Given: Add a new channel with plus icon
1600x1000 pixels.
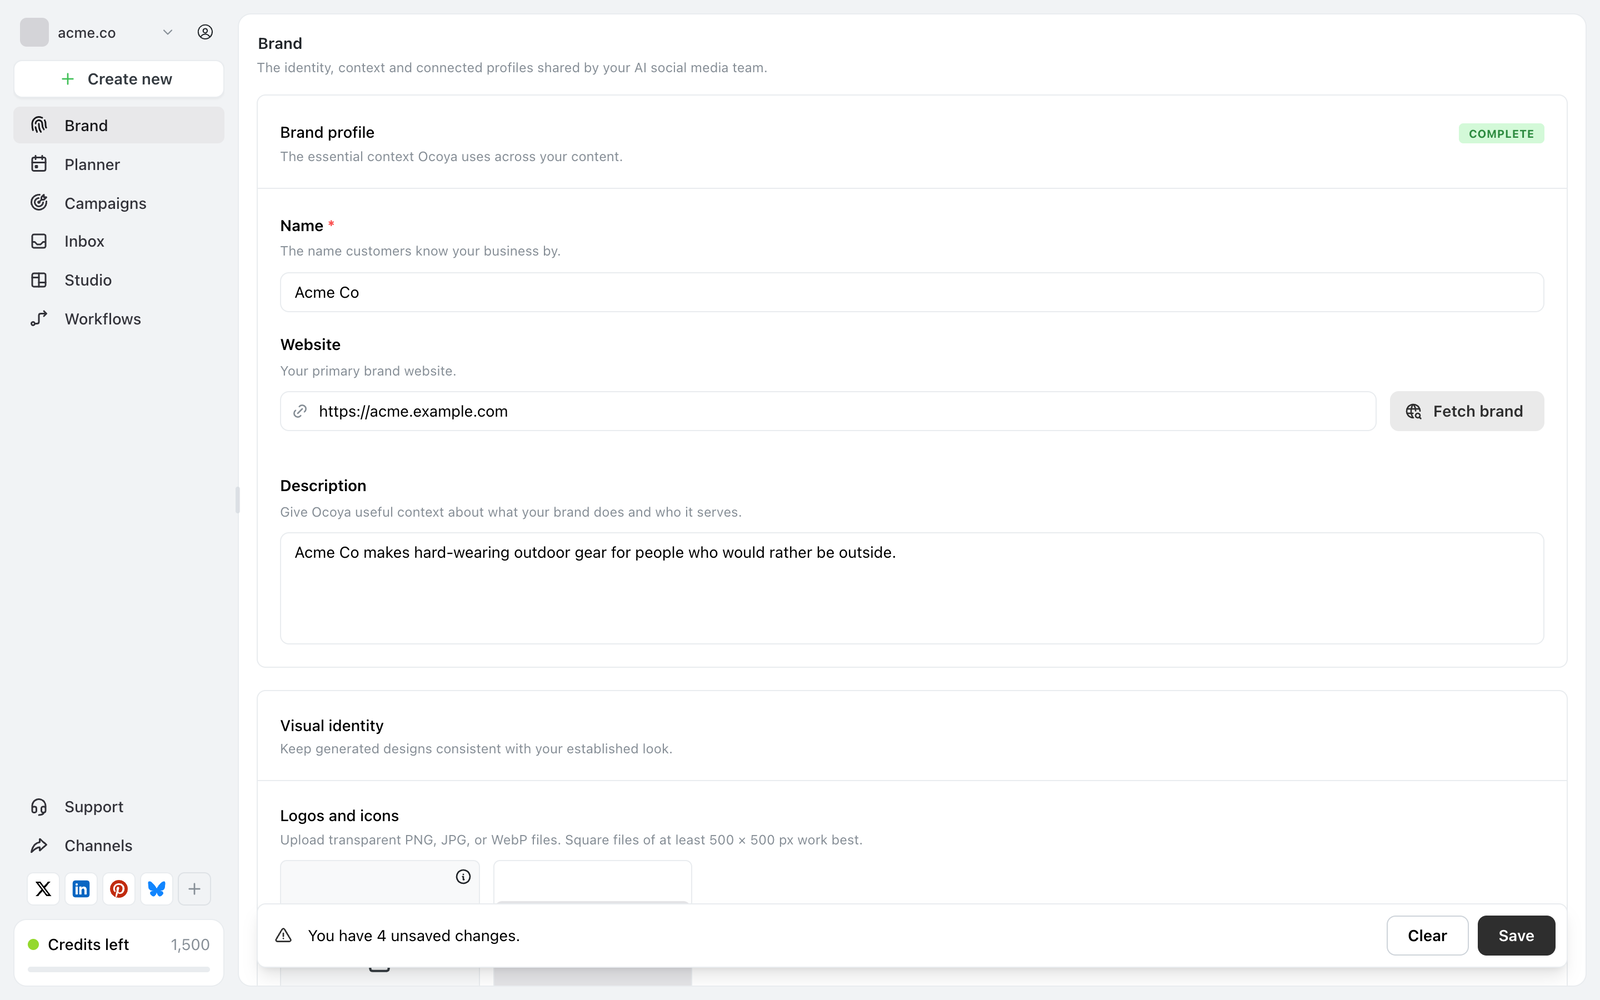Looking at the screenshot, I should coord(195,889).
